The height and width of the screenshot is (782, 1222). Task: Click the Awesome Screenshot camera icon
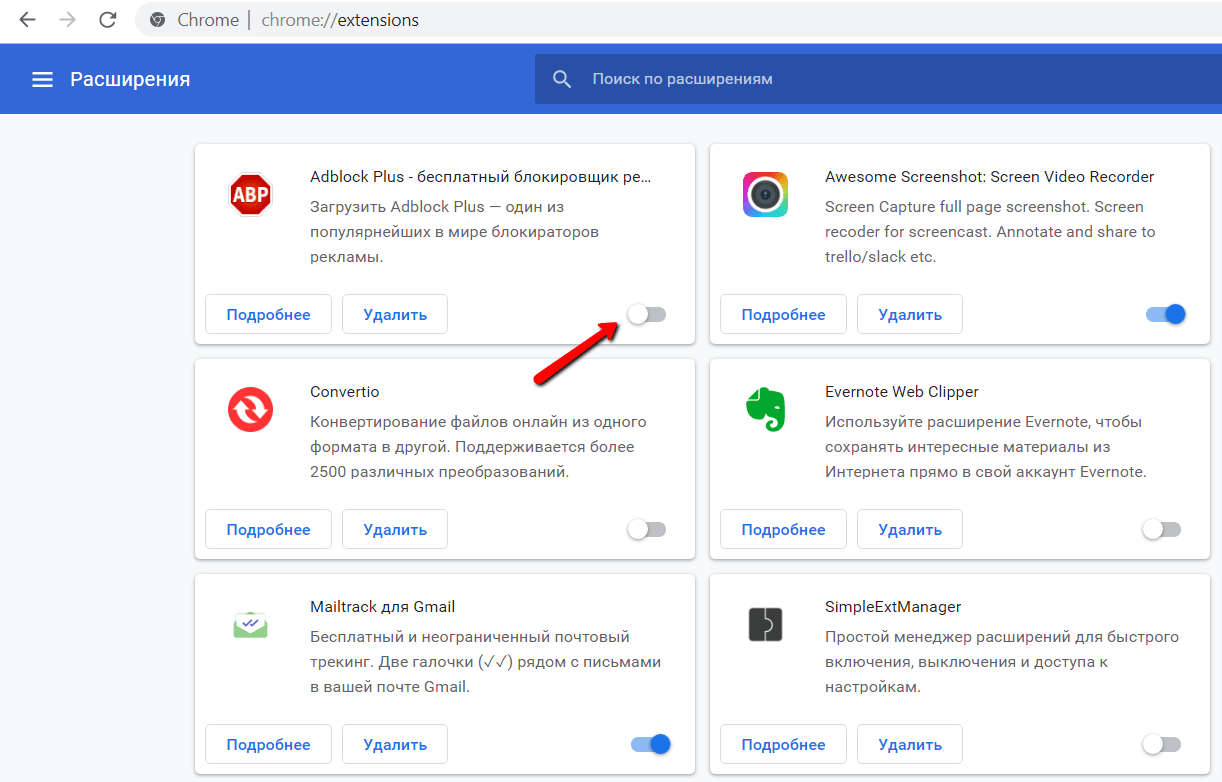765,194
